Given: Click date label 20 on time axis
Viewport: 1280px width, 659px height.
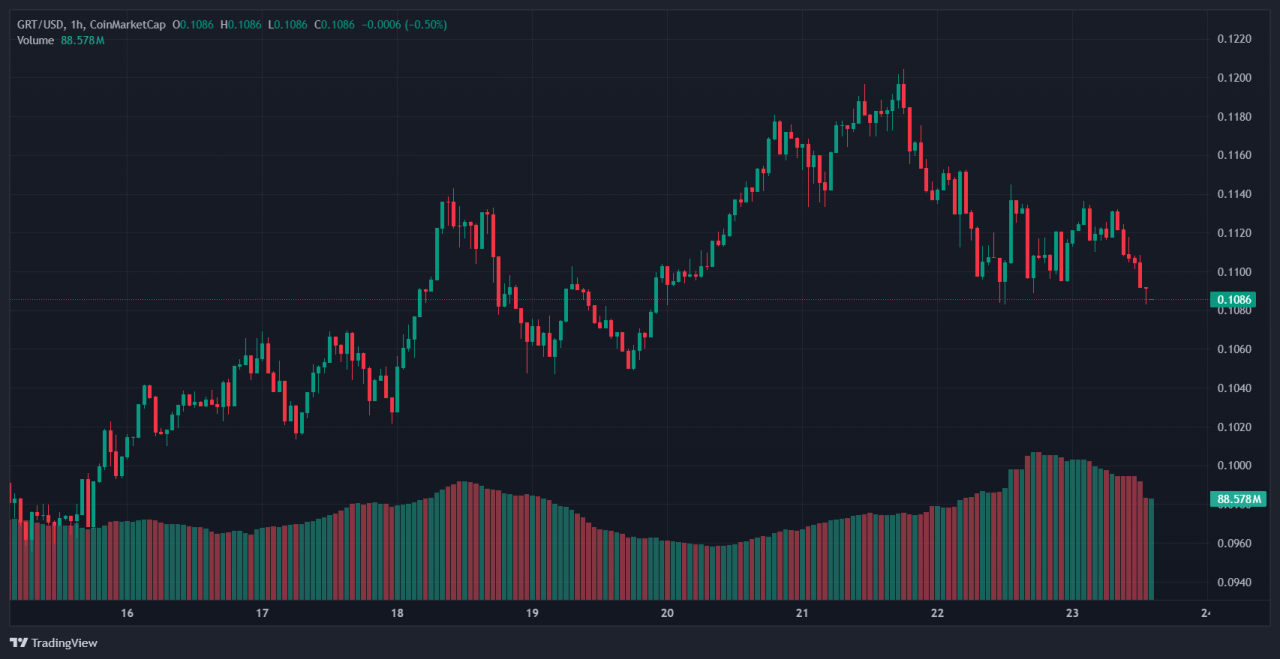Looking at the screenshot, I should [667, 613].
